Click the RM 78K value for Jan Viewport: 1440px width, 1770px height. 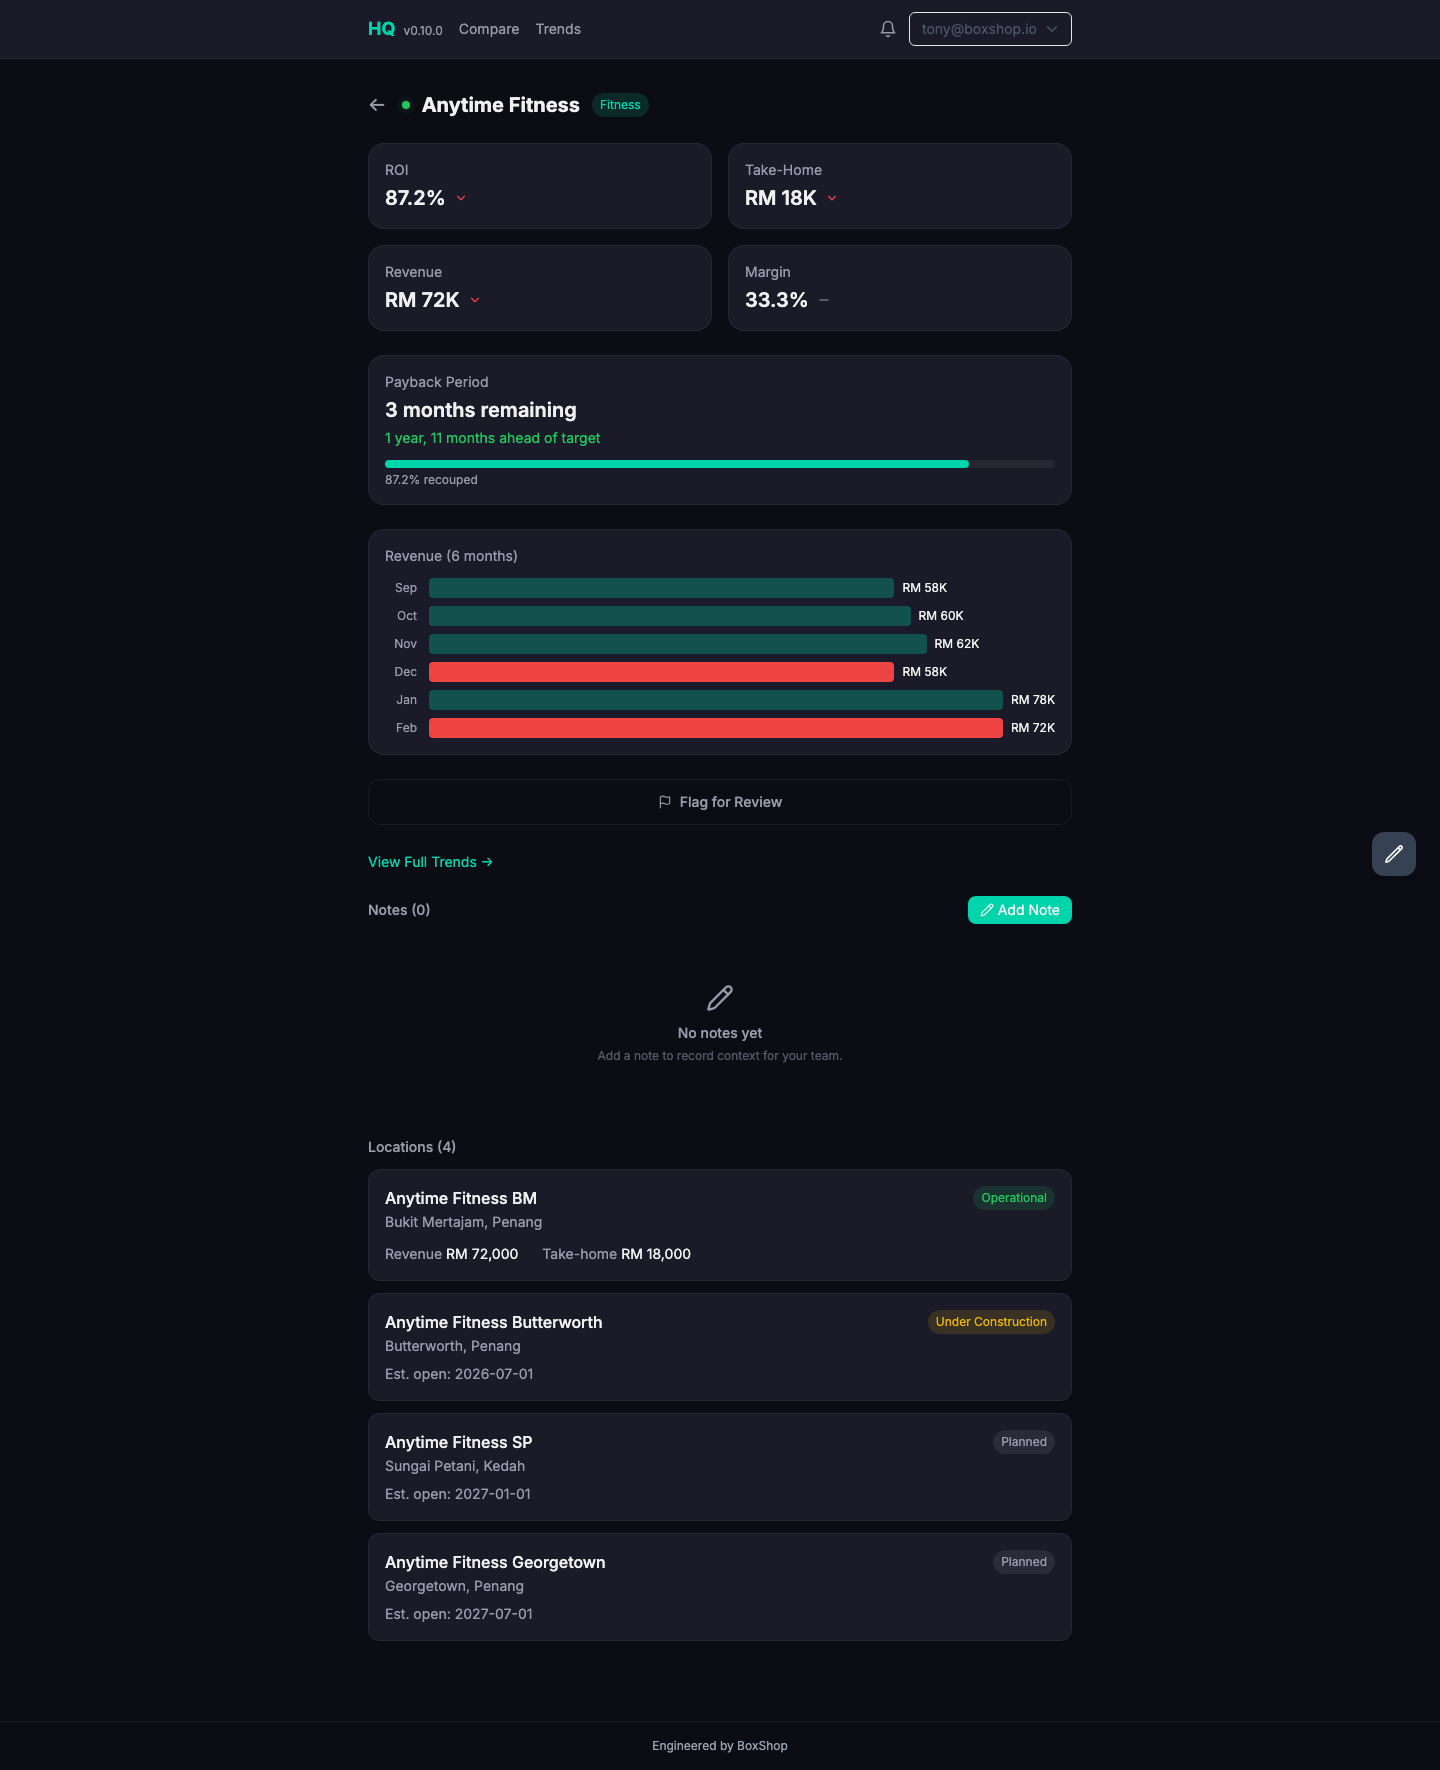[x=1033, y=700]
